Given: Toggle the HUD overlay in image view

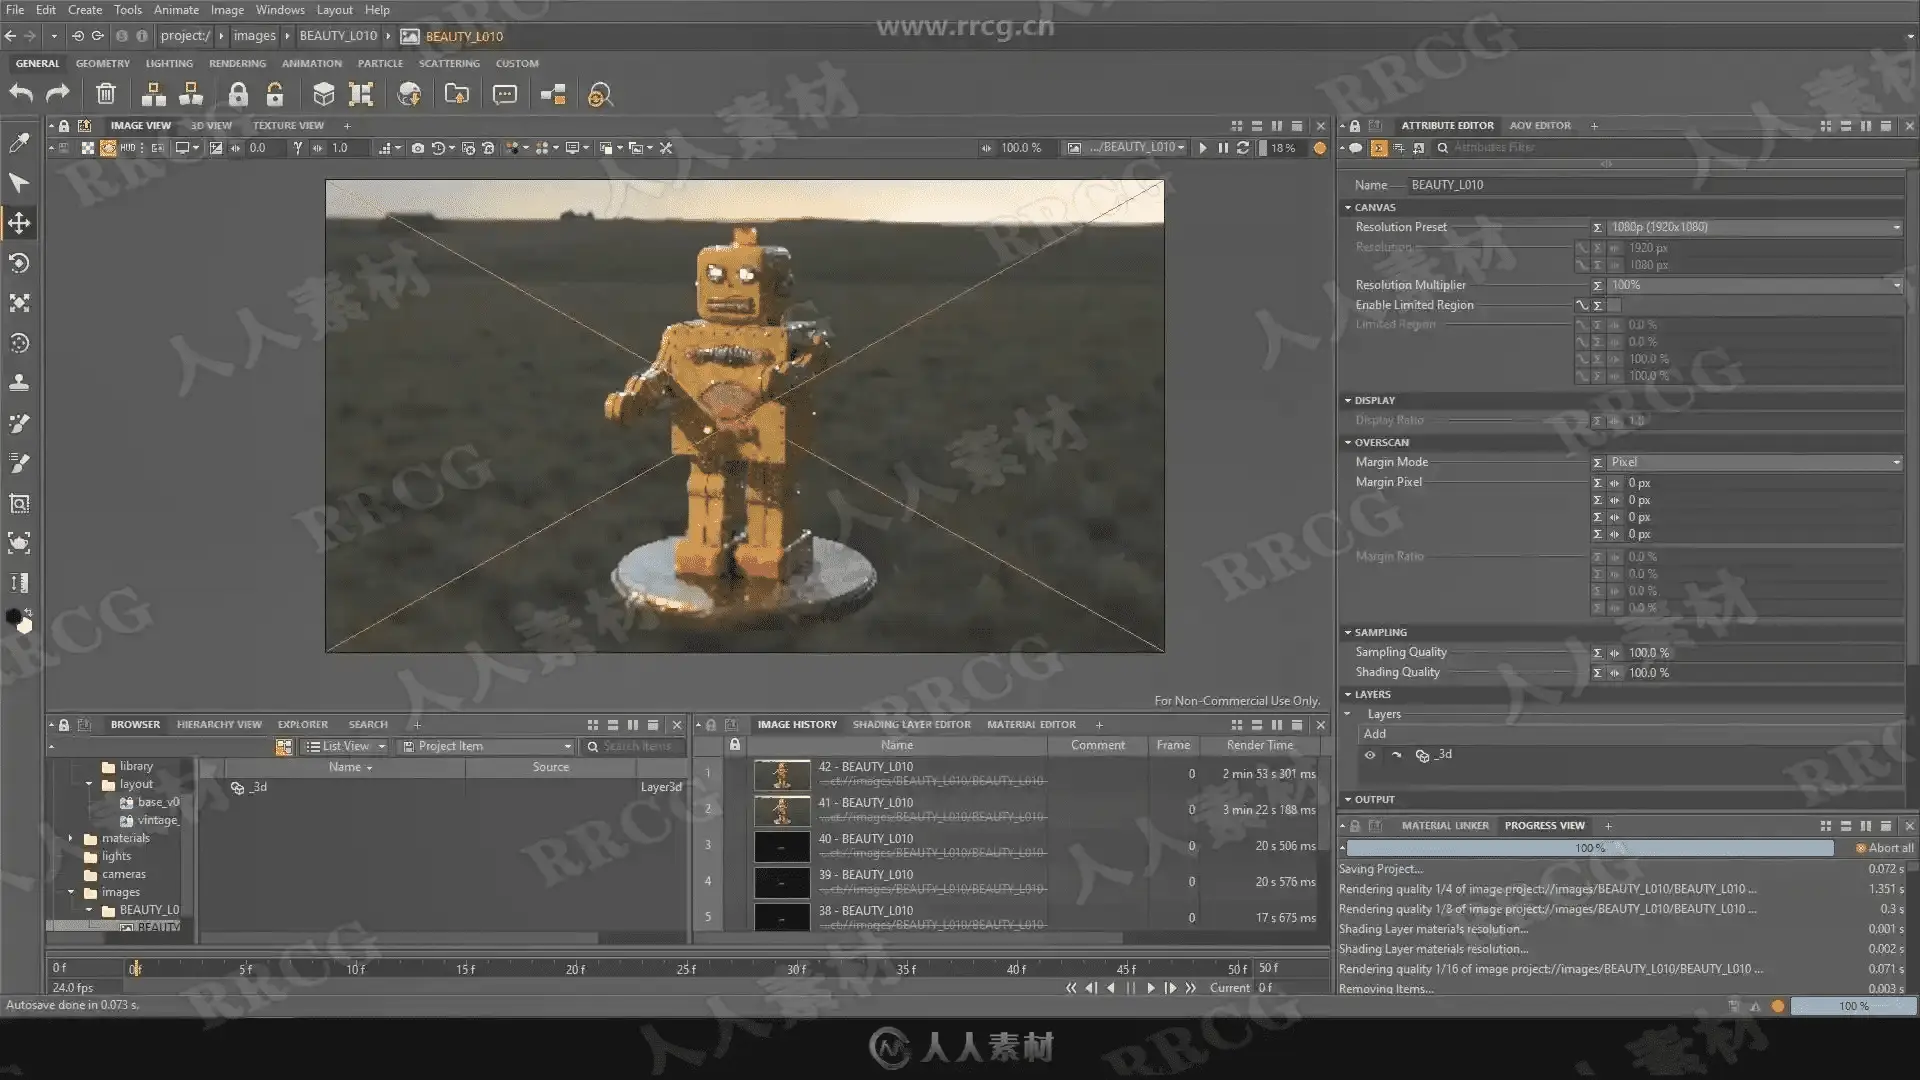Looking at the screenshot, I should [x=128, y=148].
